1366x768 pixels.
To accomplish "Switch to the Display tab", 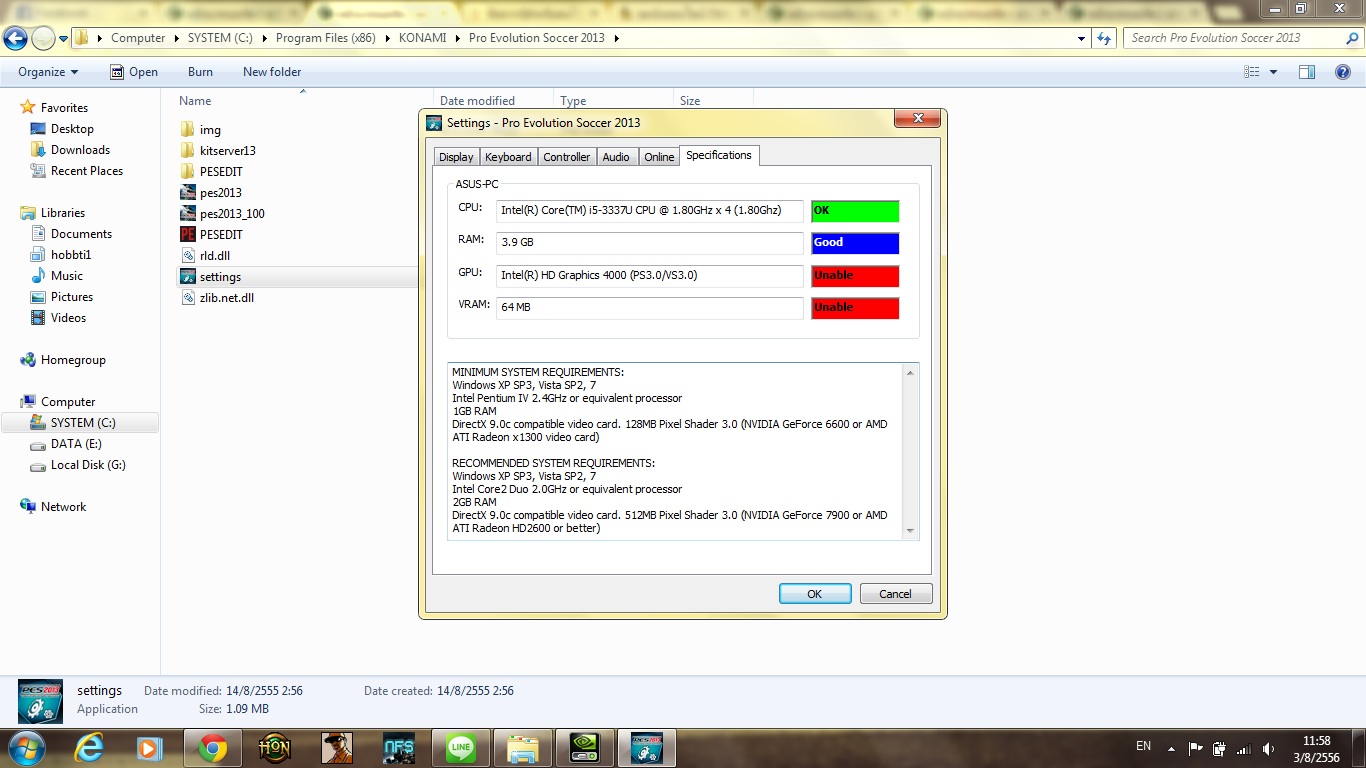I will tap(456, 157).
